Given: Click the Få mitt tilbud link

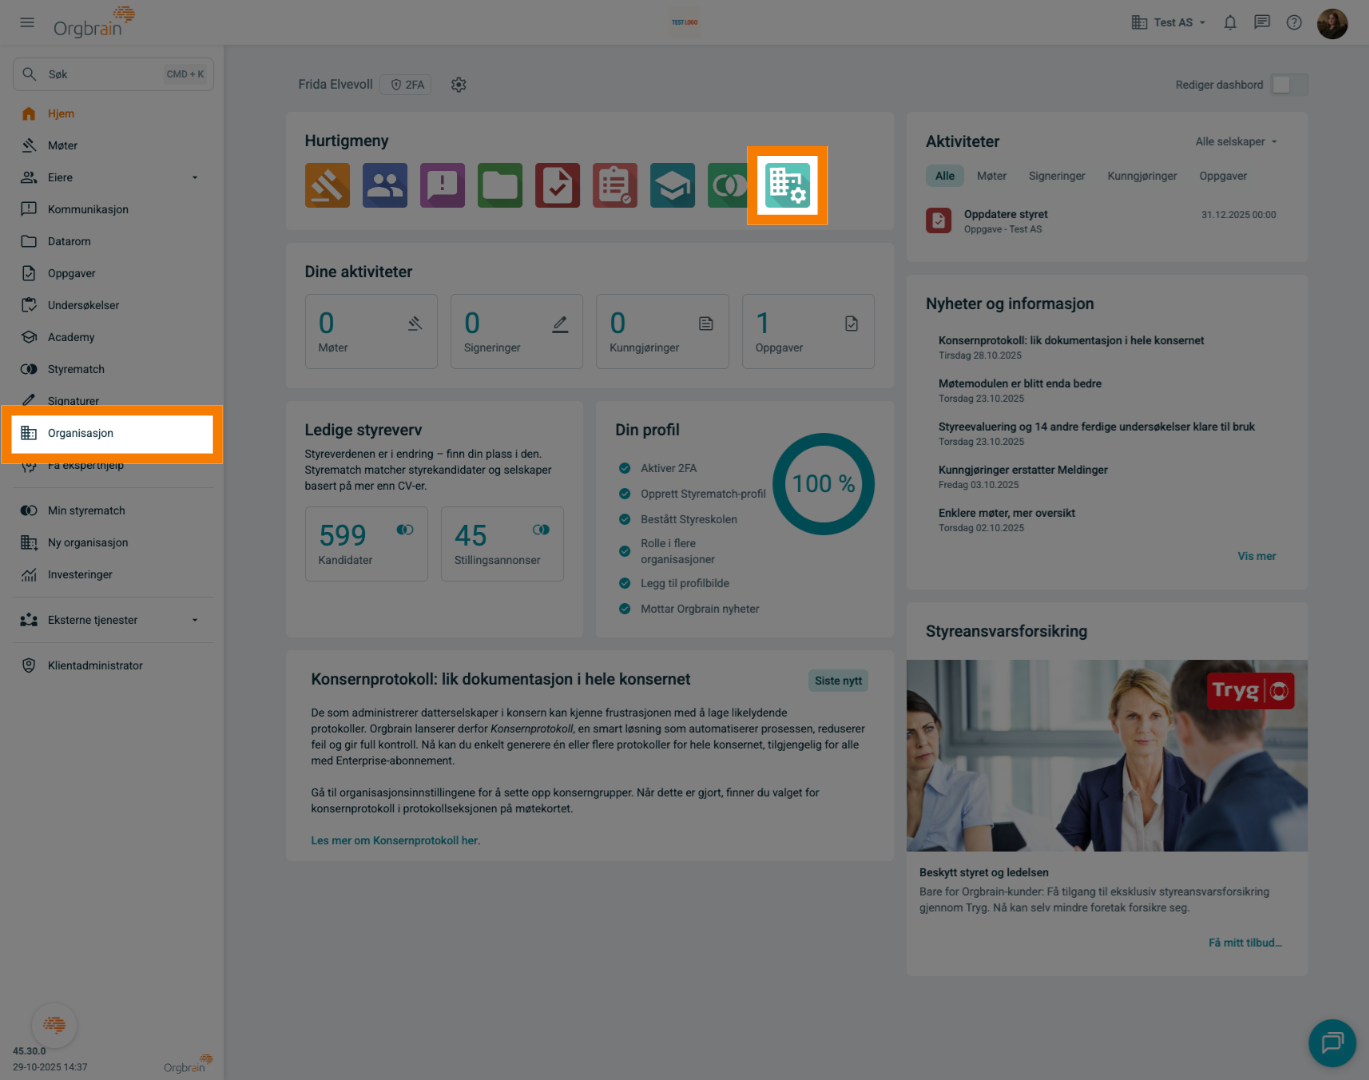Looking at the screenshot, I should (x=1245, y=943).
